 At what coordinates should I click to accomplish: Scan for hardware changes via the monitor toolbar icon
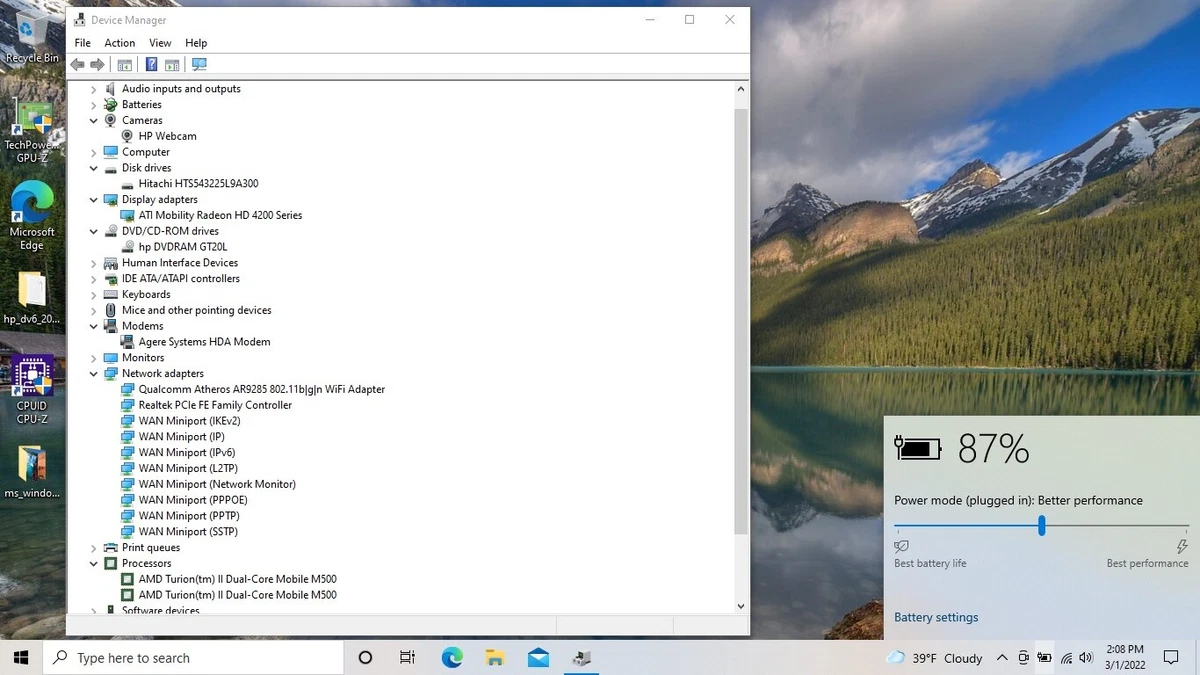tap(199, 65)
